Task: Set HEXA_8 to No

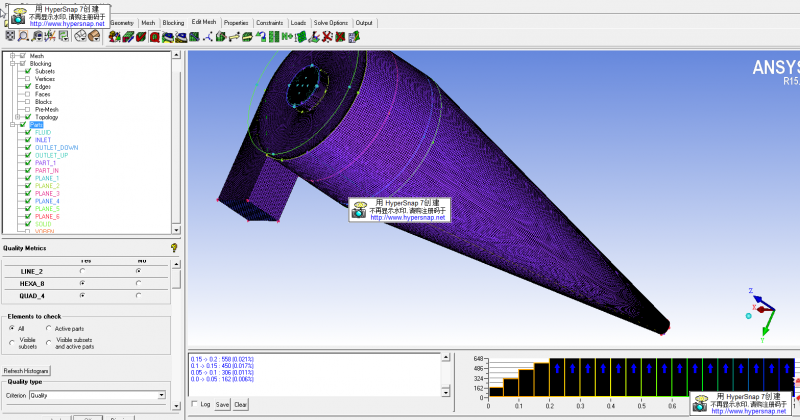Action: (138, 283)
